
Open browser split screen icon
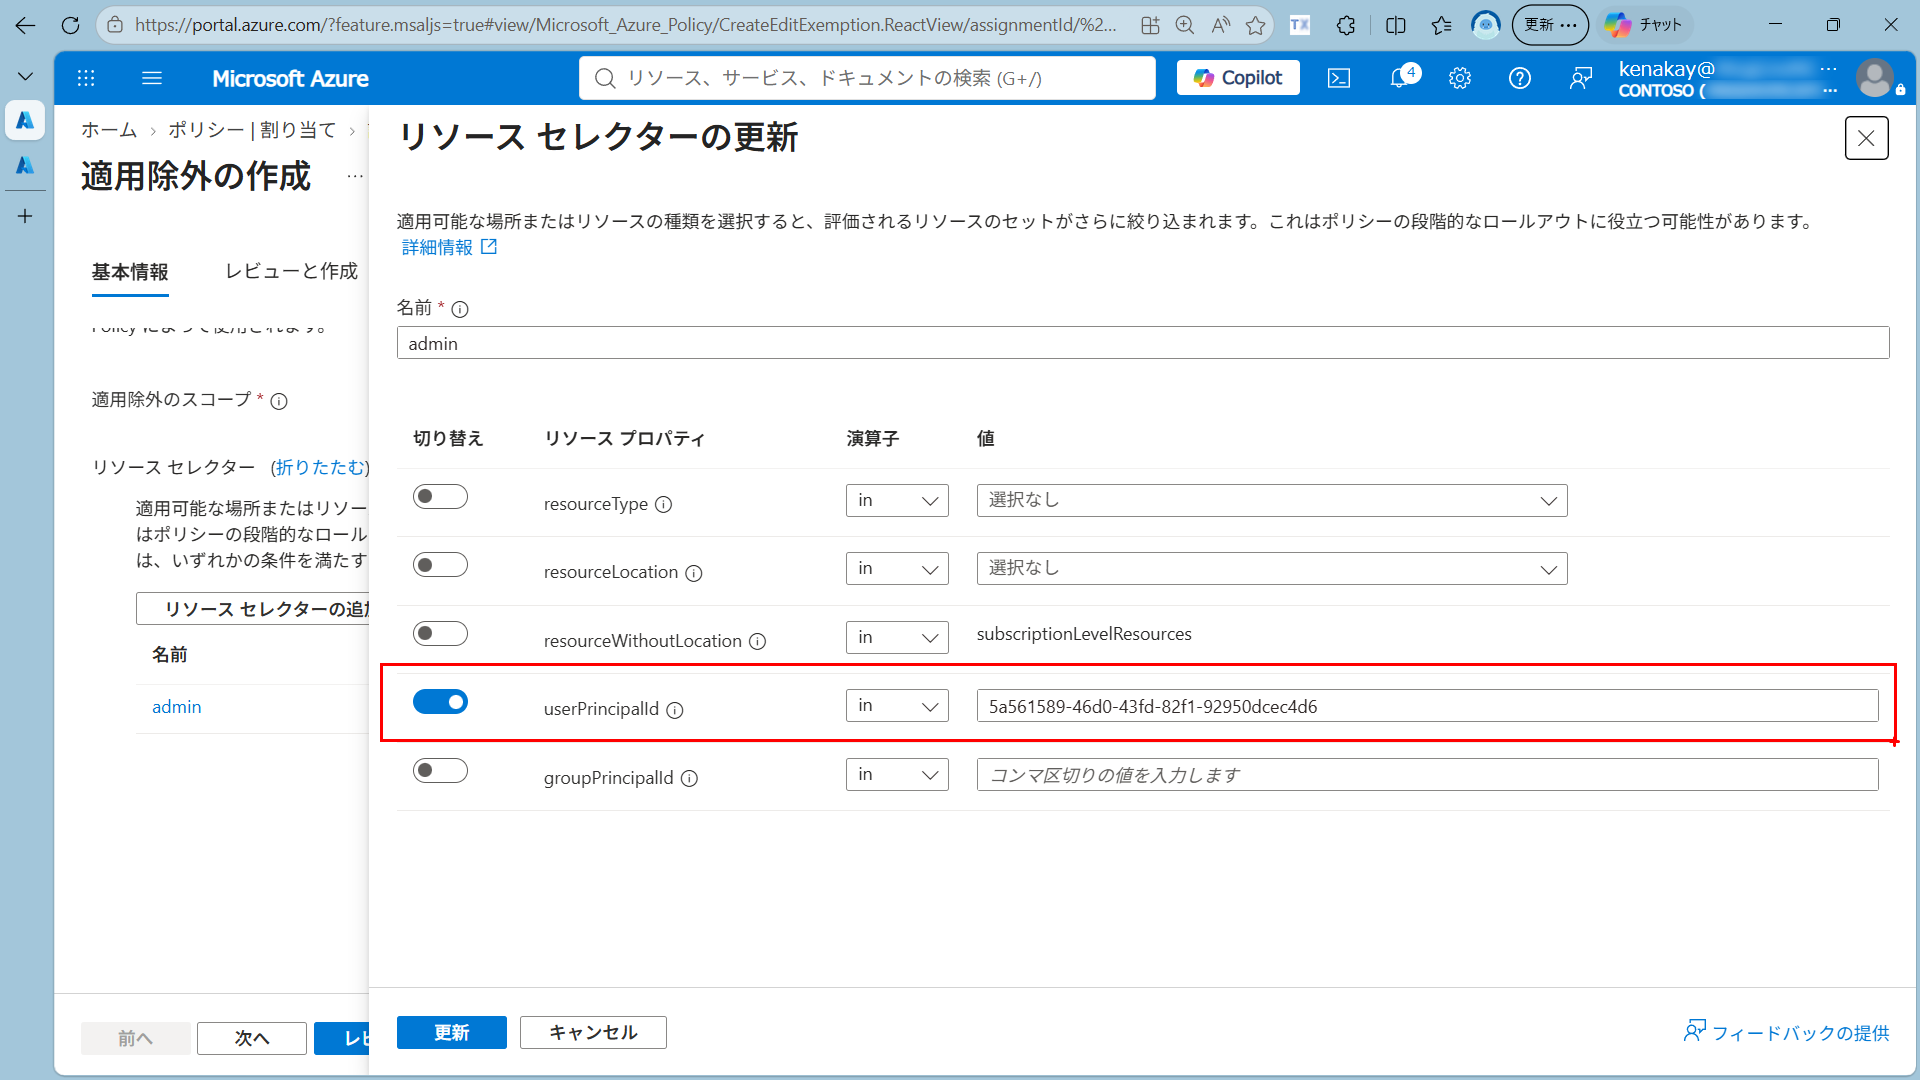[x=1396, y=25]
